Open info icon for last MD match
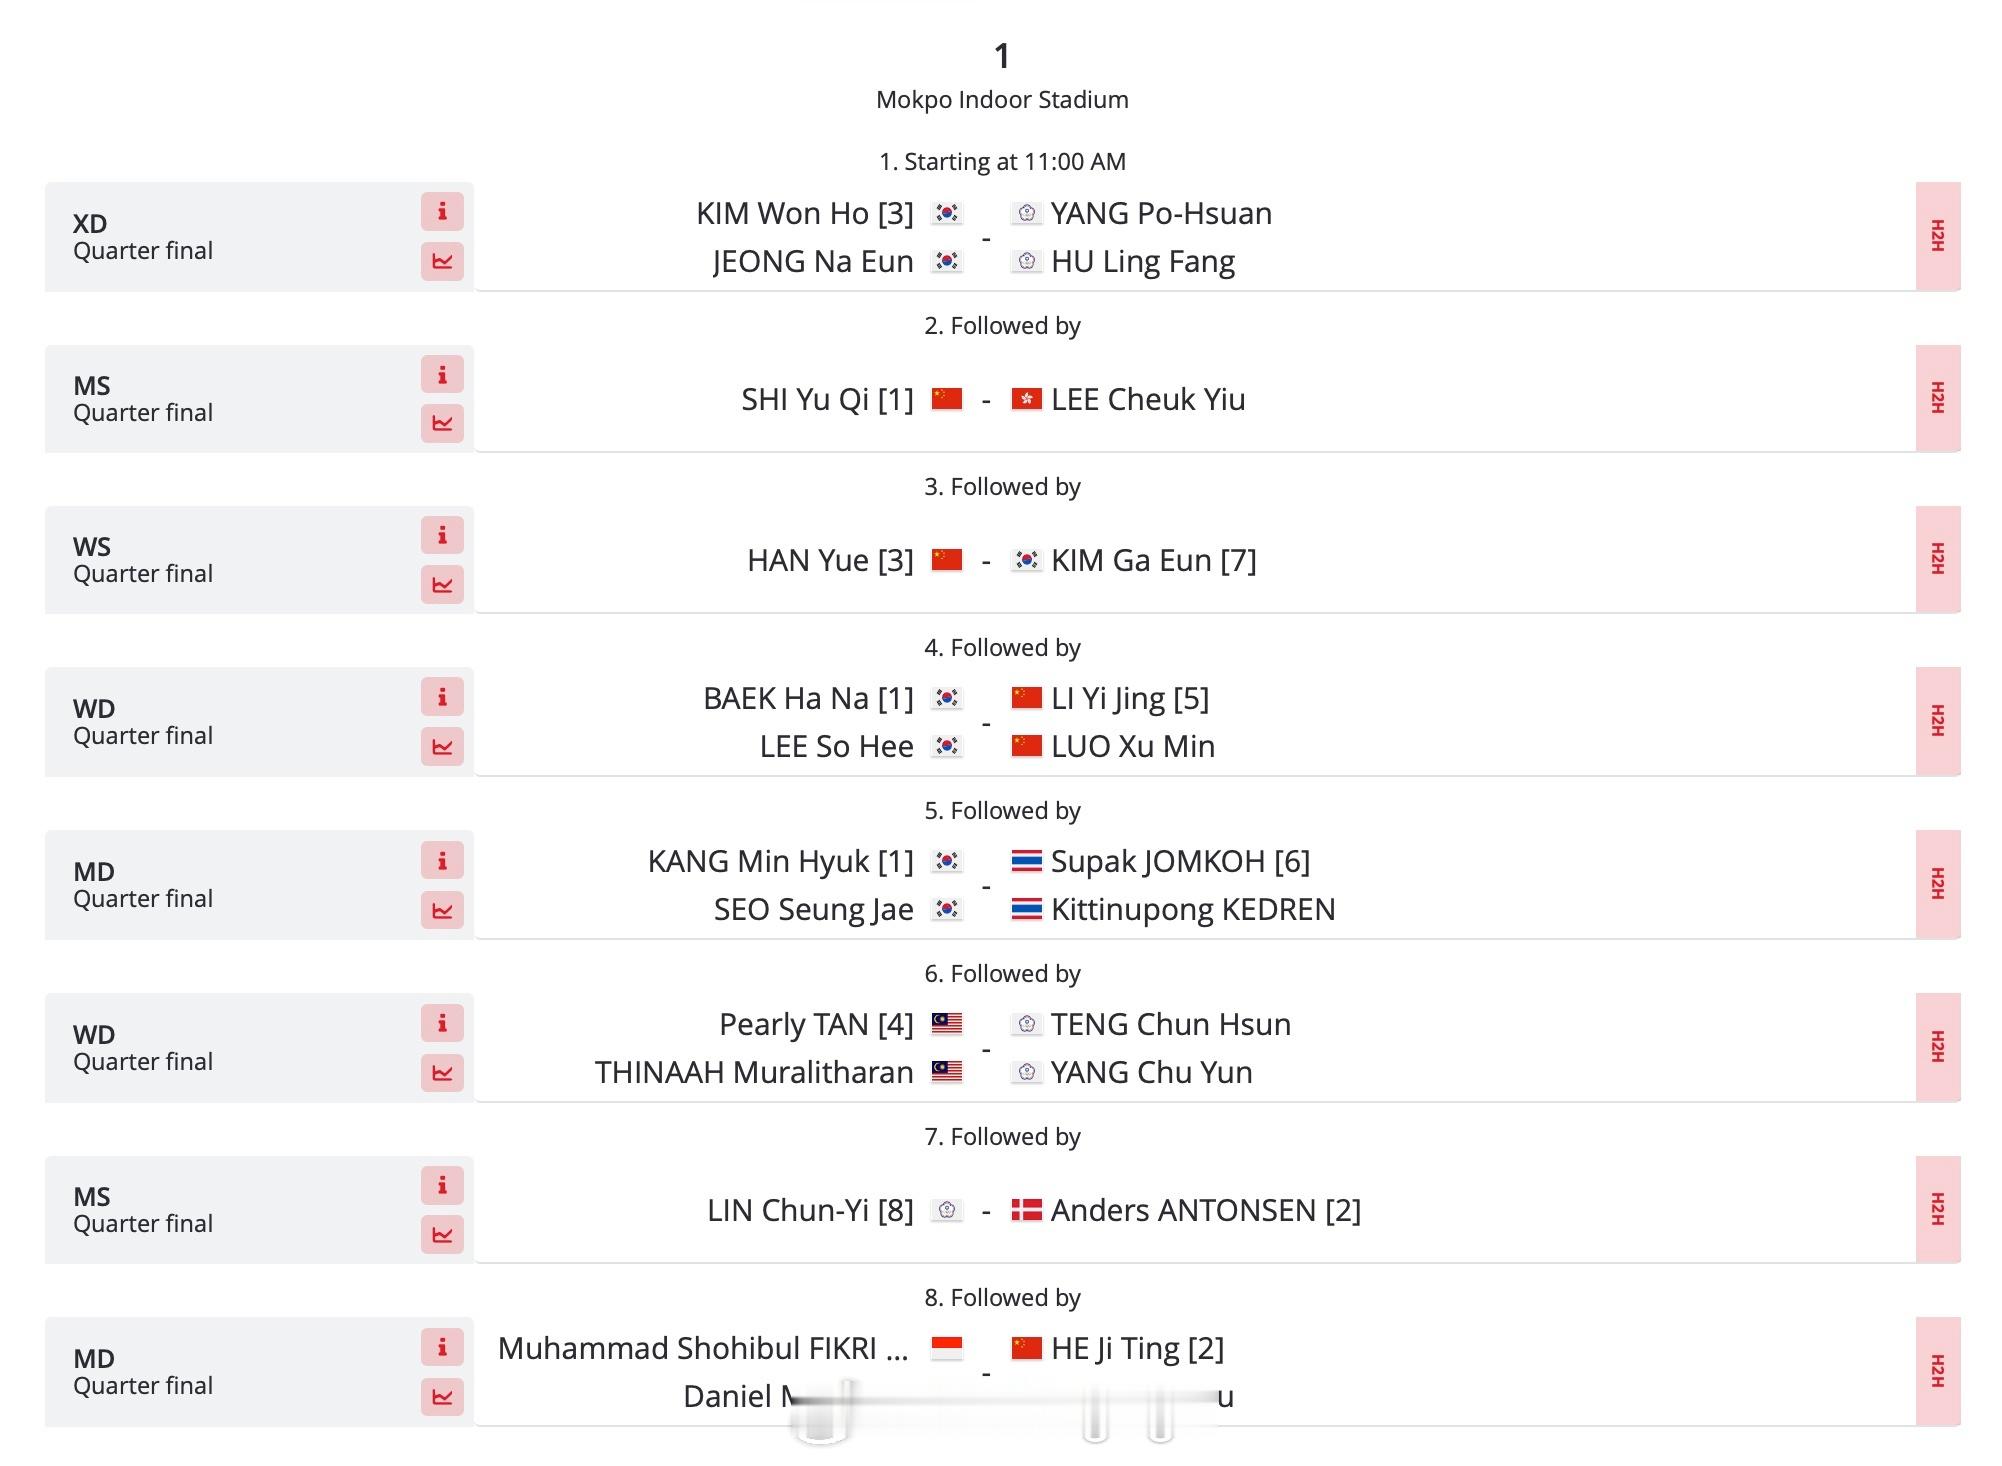Image resolution: width=2002 pixels, height=1466 pixels. [442, 1347]
